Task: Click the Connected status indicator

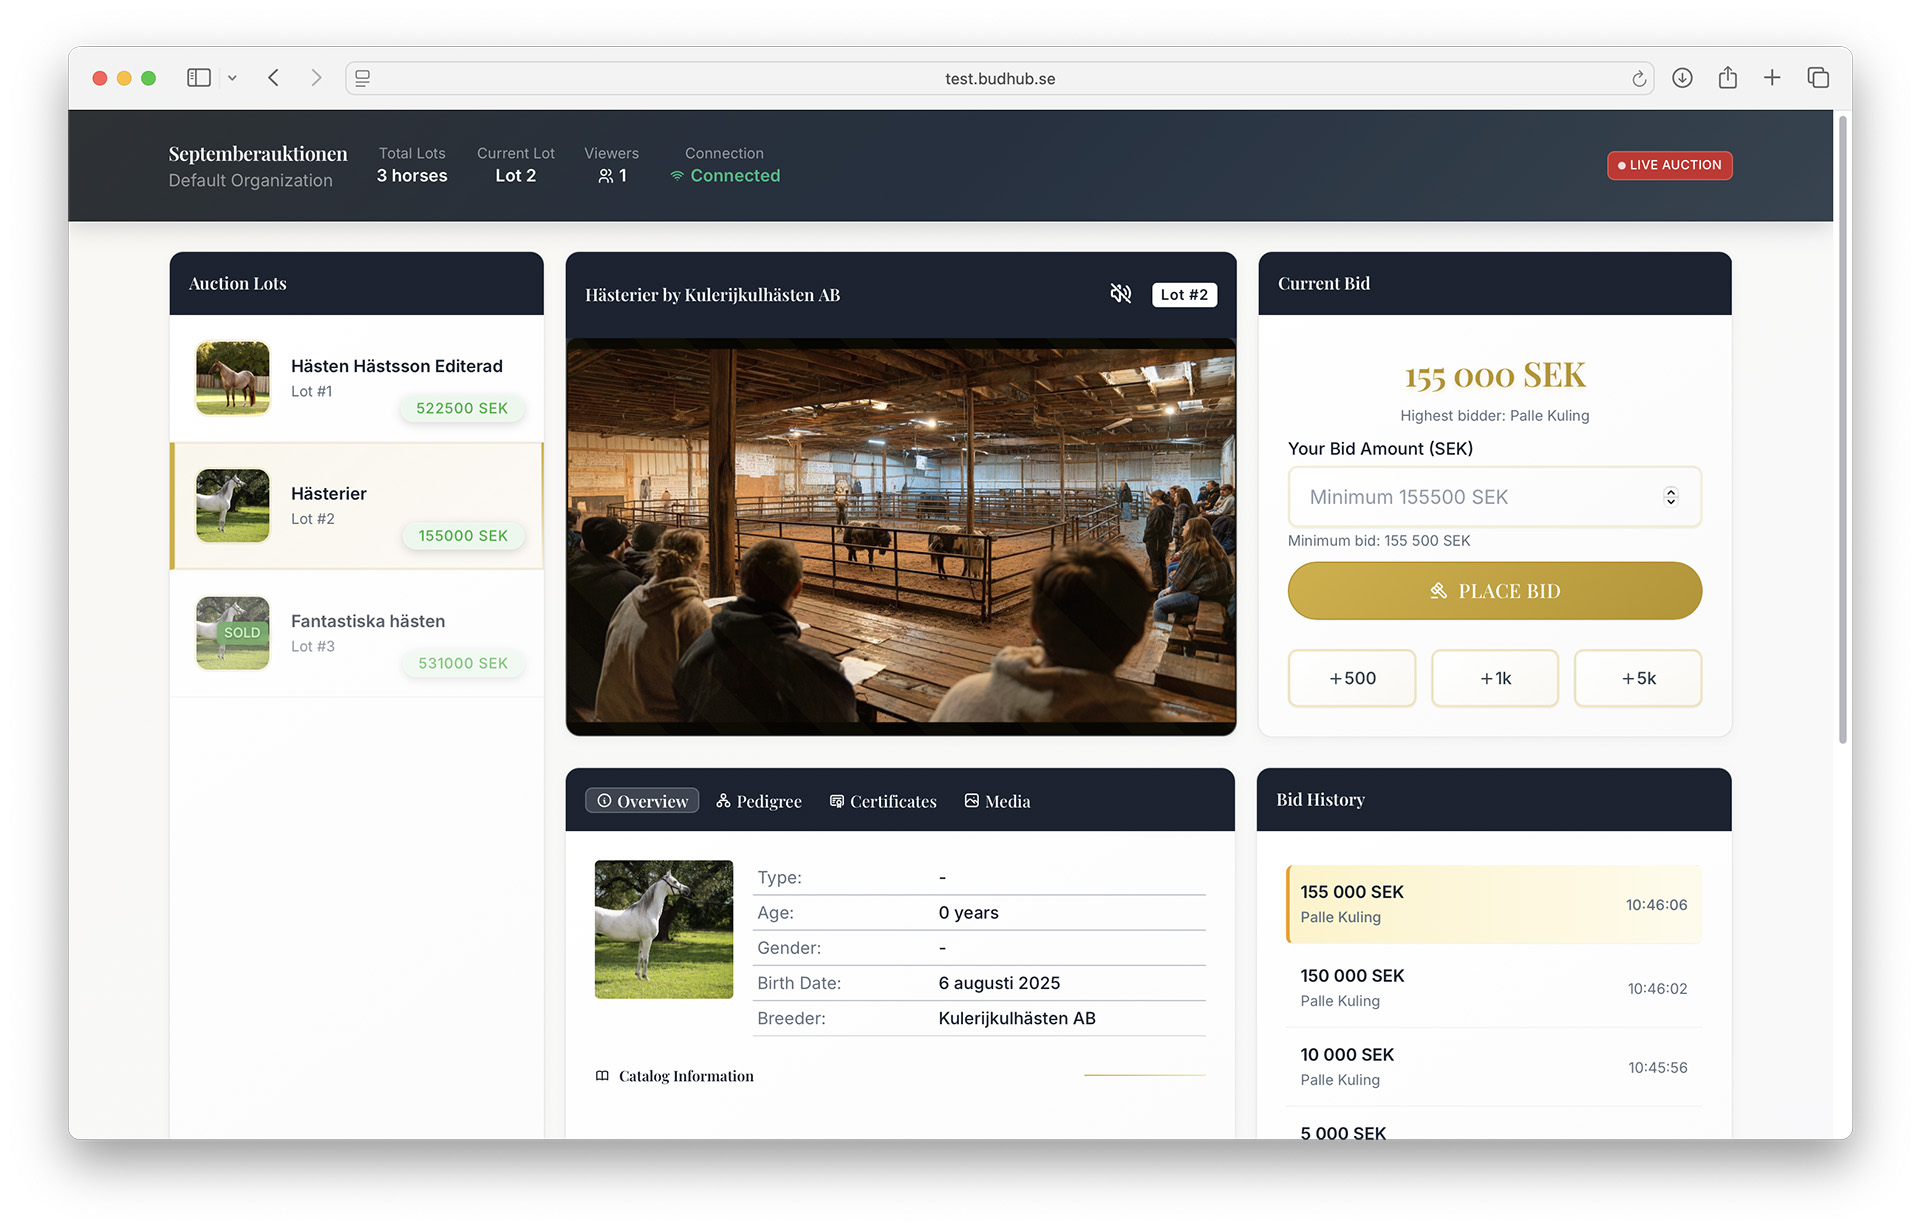Action: pos(725,176)
